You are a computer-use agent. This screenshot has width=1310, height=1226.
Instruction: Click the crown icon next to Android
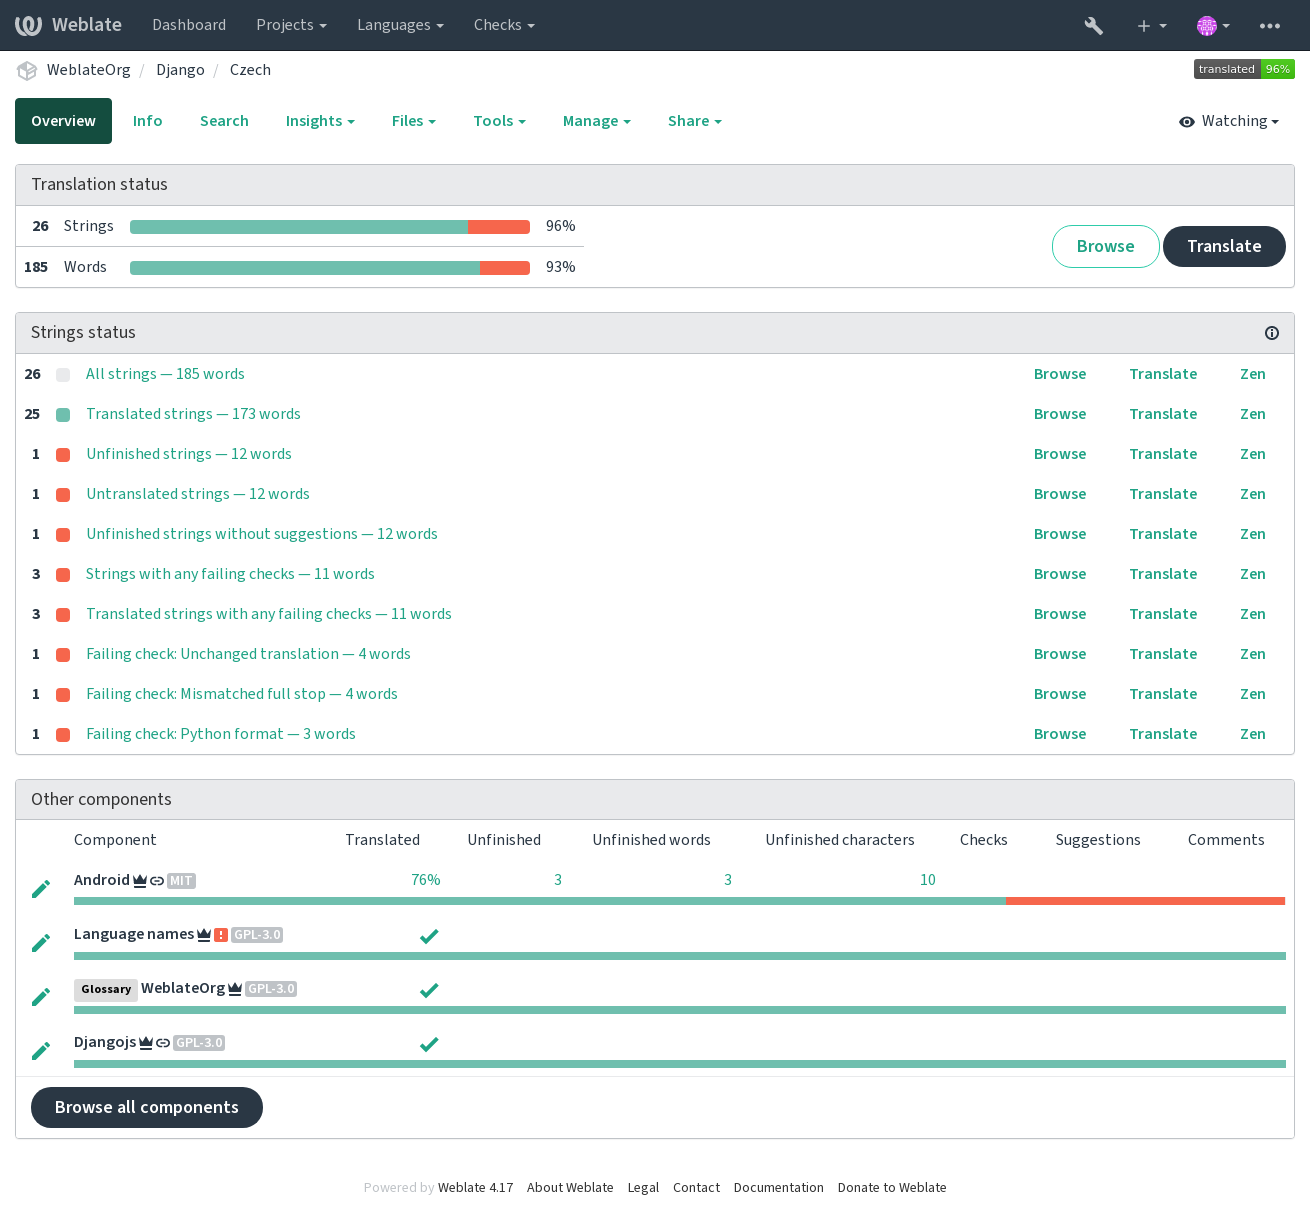(x=140, y=881)
